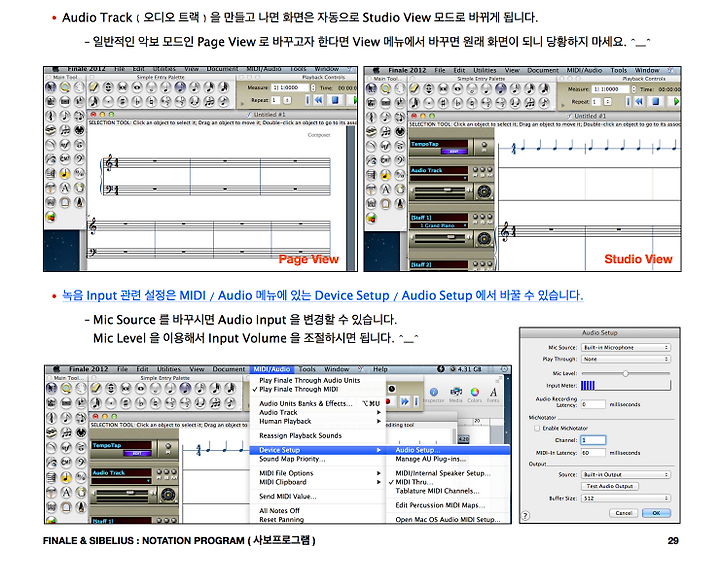Open the Help menu in the bottom screenshot
The width and height of the screenshot is (720, 585).
pos(380,369)
